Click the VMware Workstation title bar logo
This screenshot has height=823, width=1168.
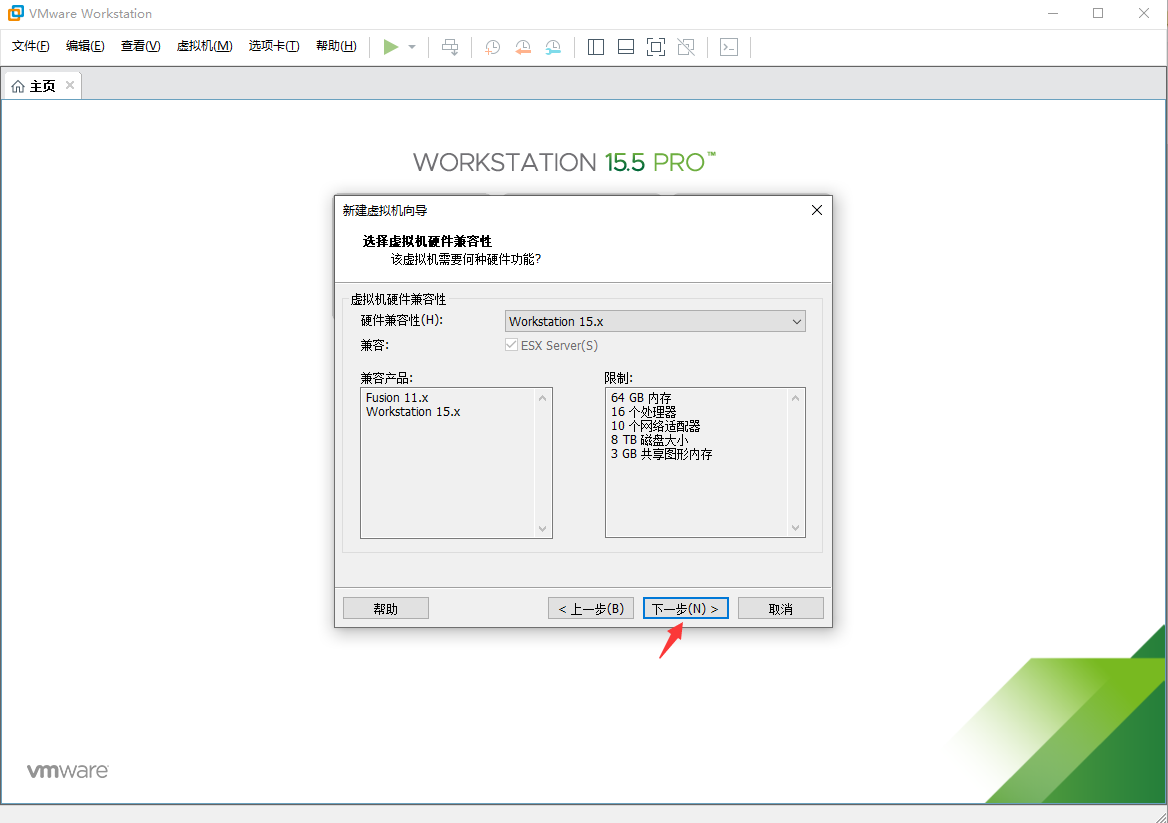pos(15,13)
